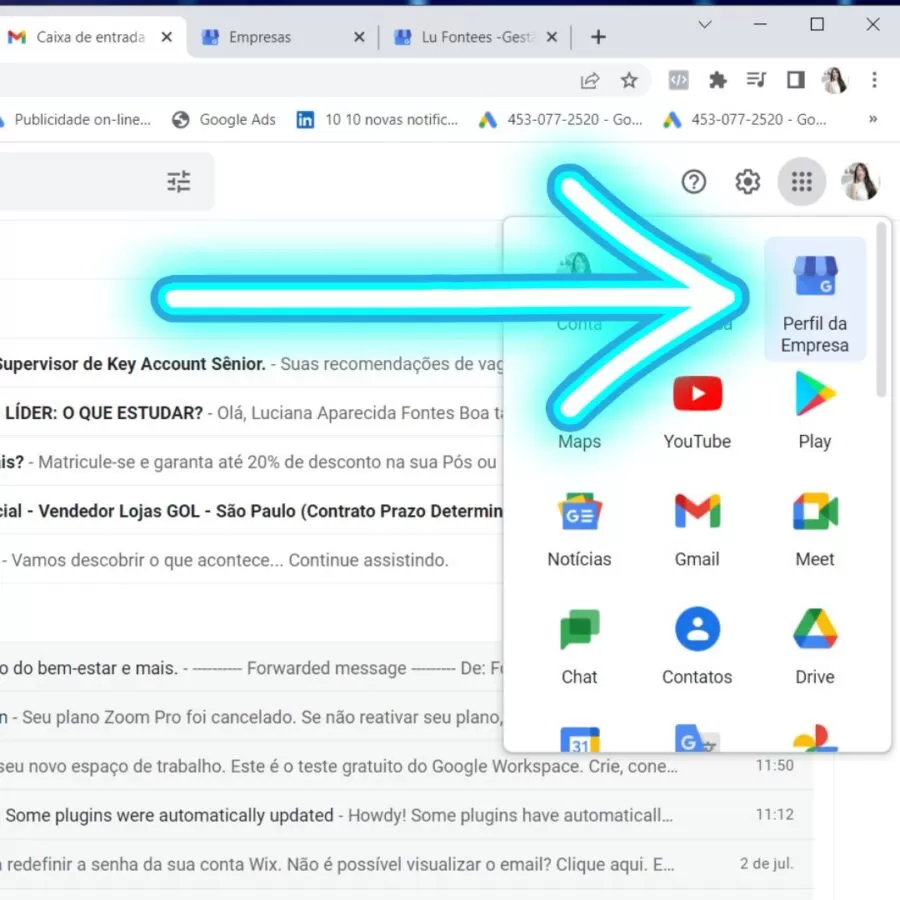The height and width of the screenshot is (900, 900).
Task: Show search options filter icon
Action: click(x=179, y=182)
